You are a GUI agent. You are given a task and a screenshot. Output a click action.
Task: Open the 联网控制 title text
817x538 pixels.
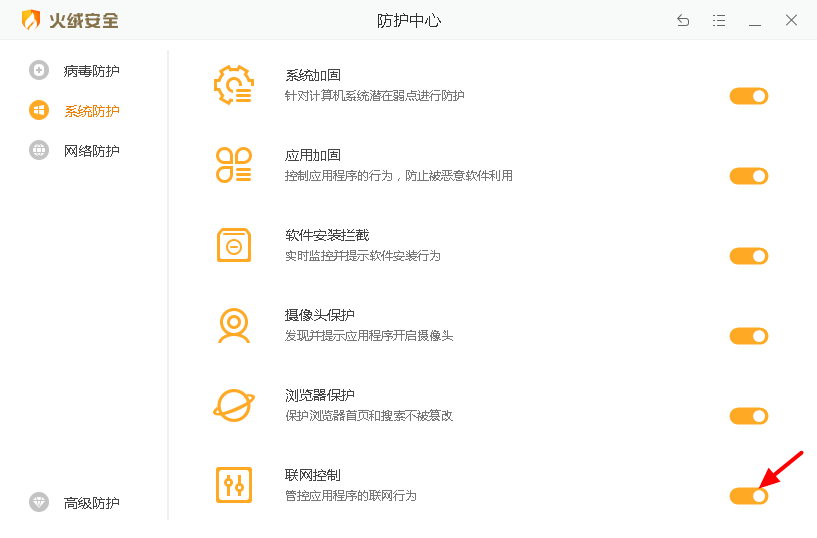(x=313, y=475)
